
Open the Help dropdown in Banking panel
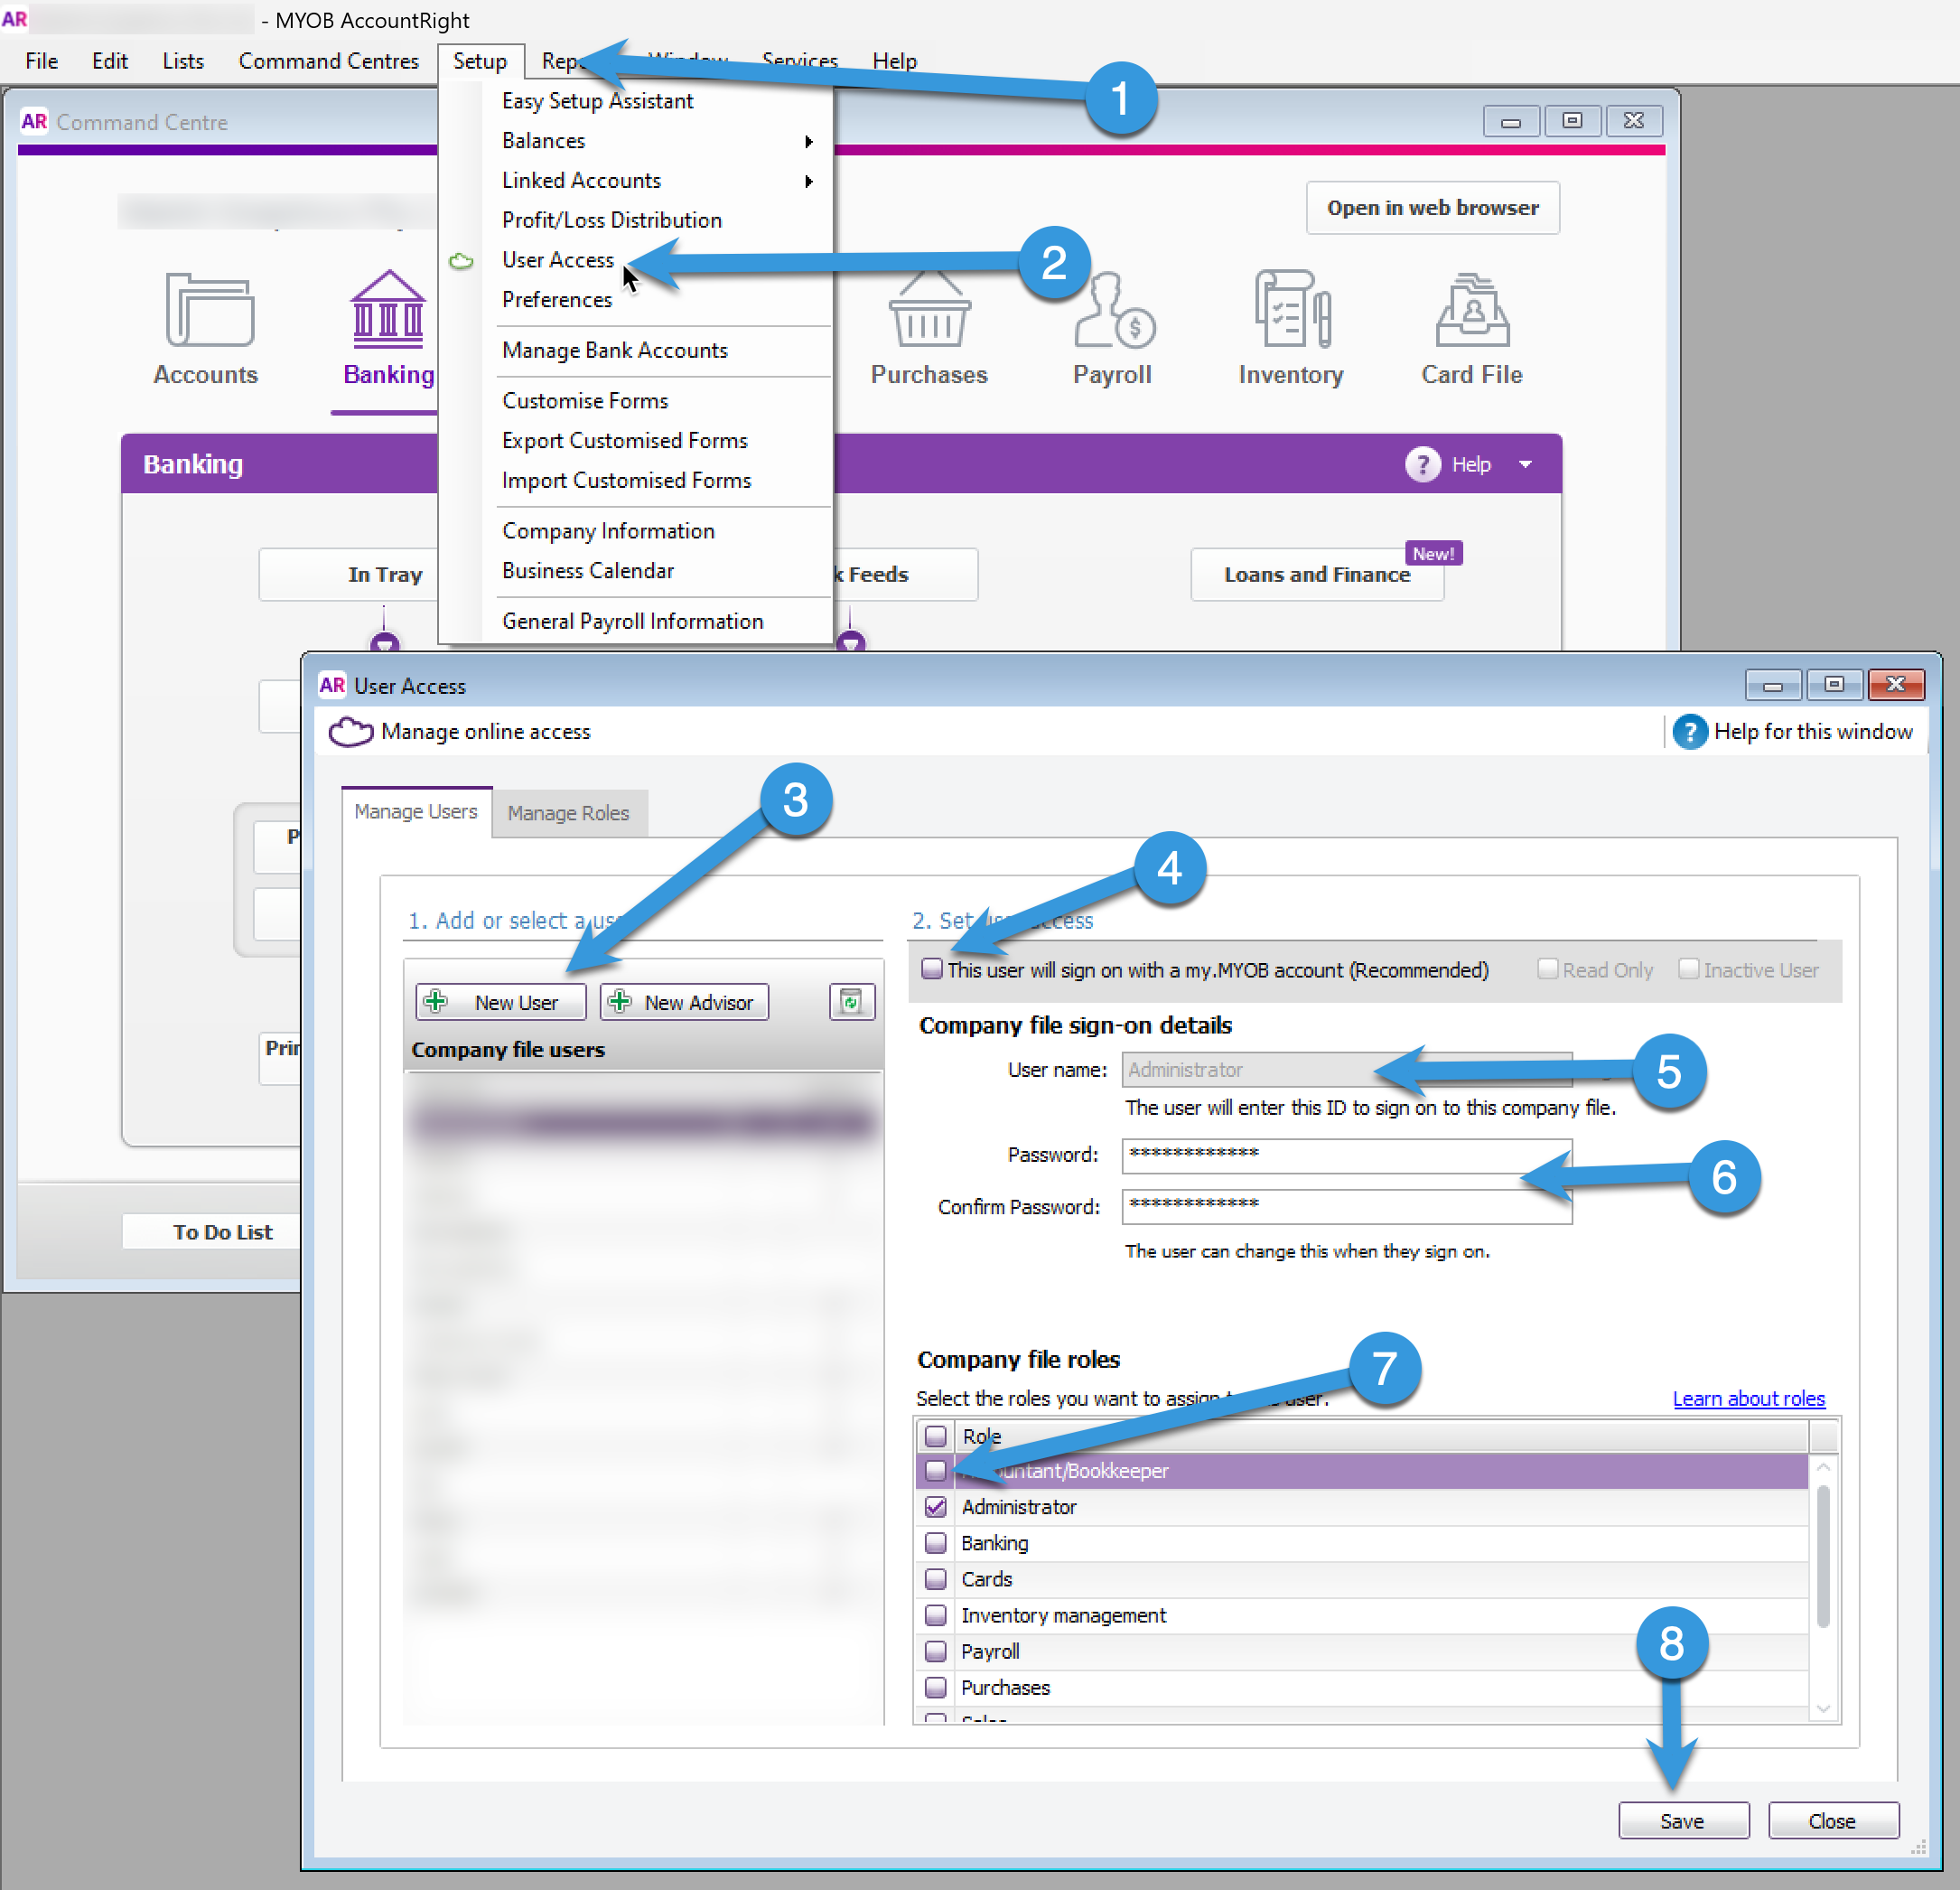(1525, 463)
